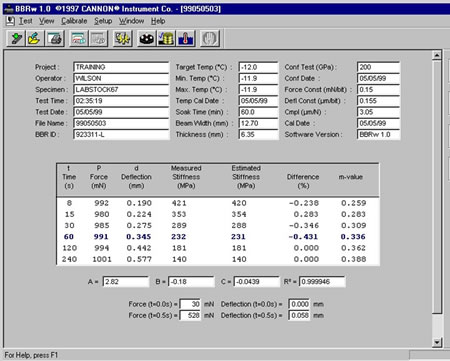
Task: Open the Window menu
Action: pyautogui.click(x=131, y=21)
